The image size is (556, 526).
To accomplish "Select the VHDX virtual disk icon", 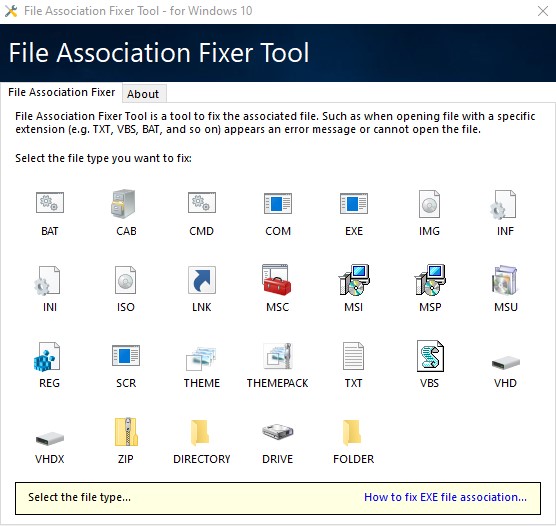I will [50, 439].
